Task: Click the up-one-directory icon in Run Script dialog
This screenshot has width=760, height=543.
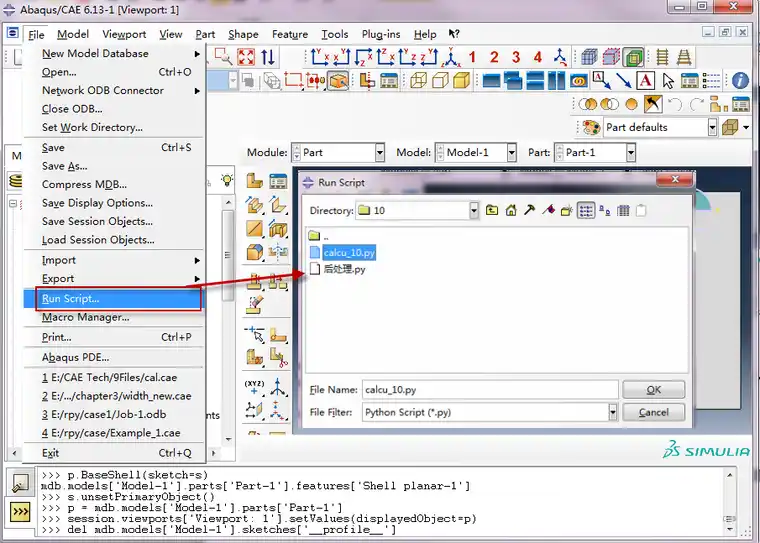Action: (492, 210)
